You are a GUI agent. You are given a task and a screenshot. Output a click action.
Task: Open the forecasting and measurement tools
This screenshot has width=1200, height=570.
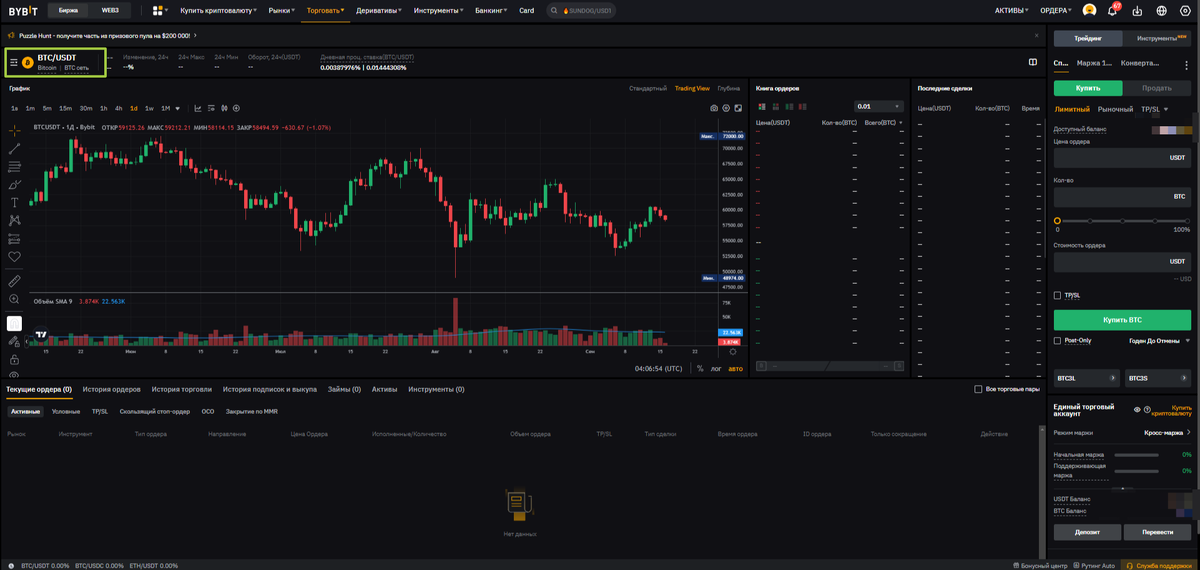point(14,238)
